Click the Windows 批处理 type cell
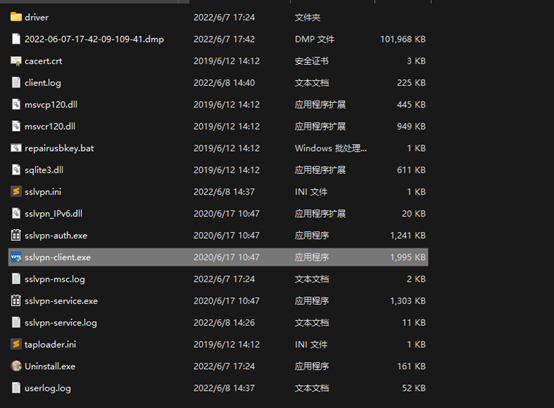This screenshot has height=408, width=554. point(331,148)
